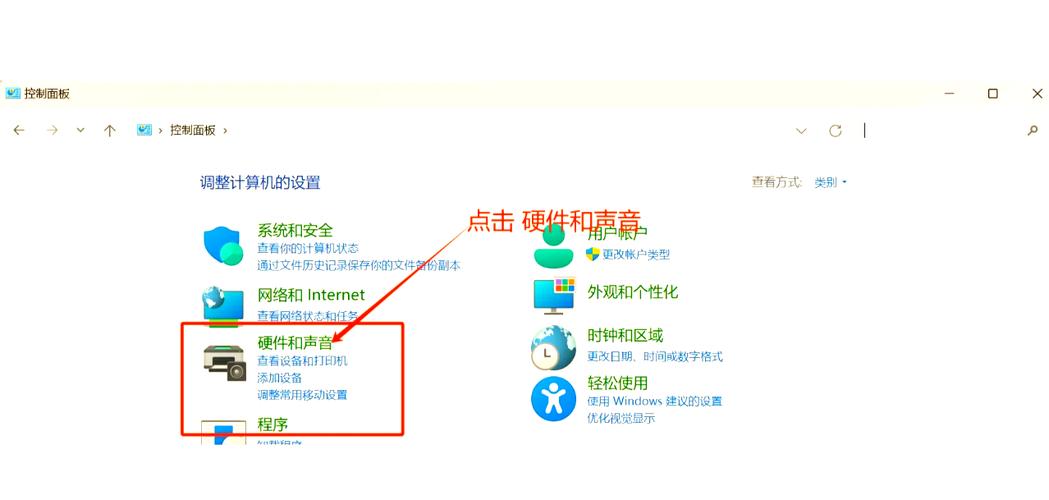1049x500 pixels.
Task: Go up one level with the up arrow
Action: point(110,131)
